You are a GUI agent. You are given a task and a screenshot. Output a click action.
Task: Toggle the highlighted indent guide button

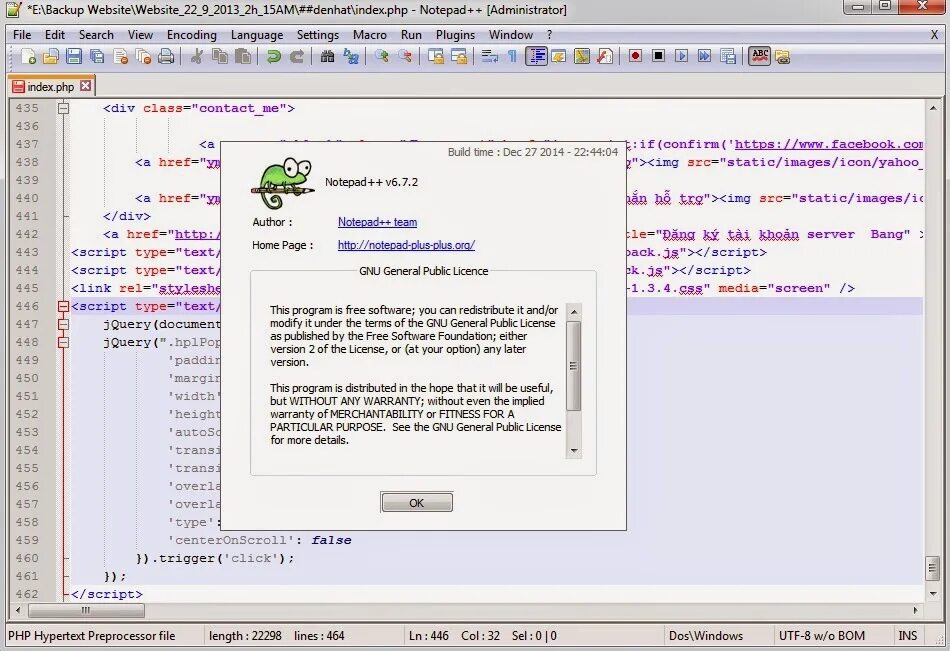(536, 57)
